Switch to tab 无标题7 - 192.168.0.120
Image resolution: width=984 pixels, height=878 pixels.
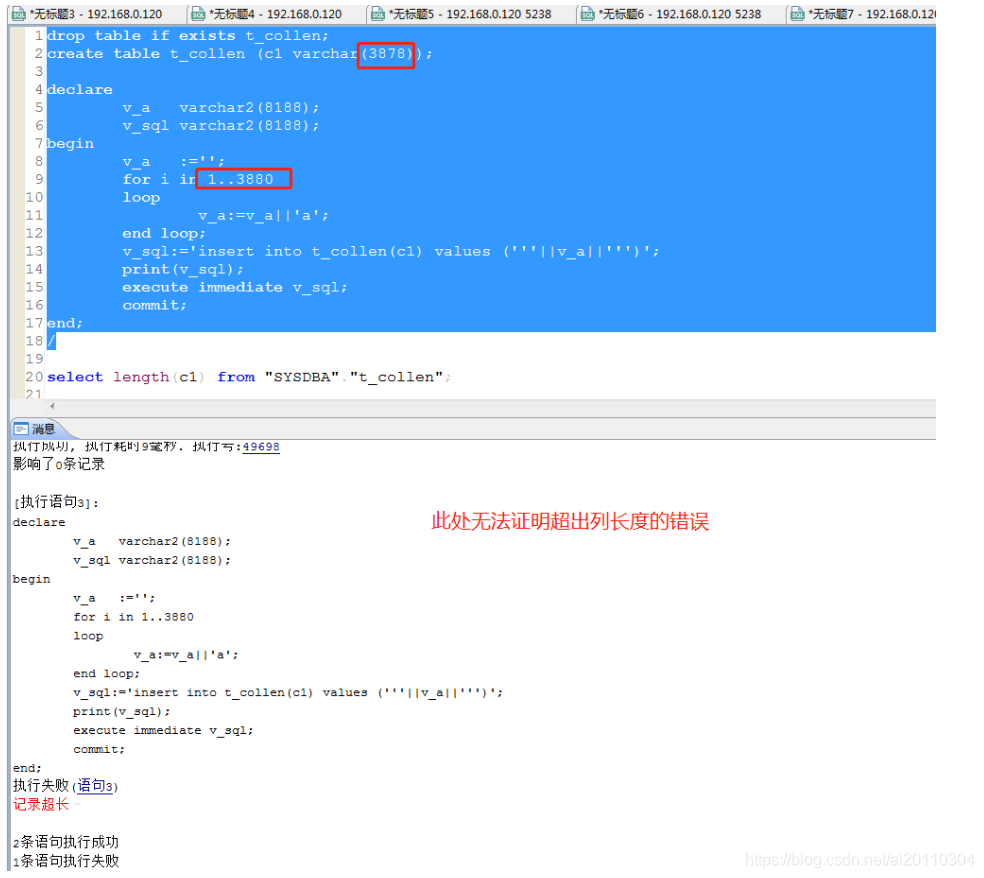tap(863, 14)
